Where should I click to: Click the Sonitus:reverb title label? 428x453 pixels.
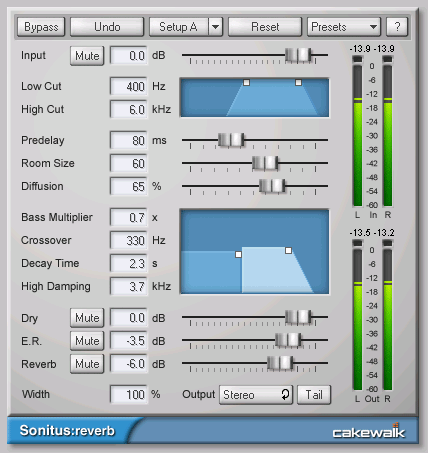coord(67,430)
